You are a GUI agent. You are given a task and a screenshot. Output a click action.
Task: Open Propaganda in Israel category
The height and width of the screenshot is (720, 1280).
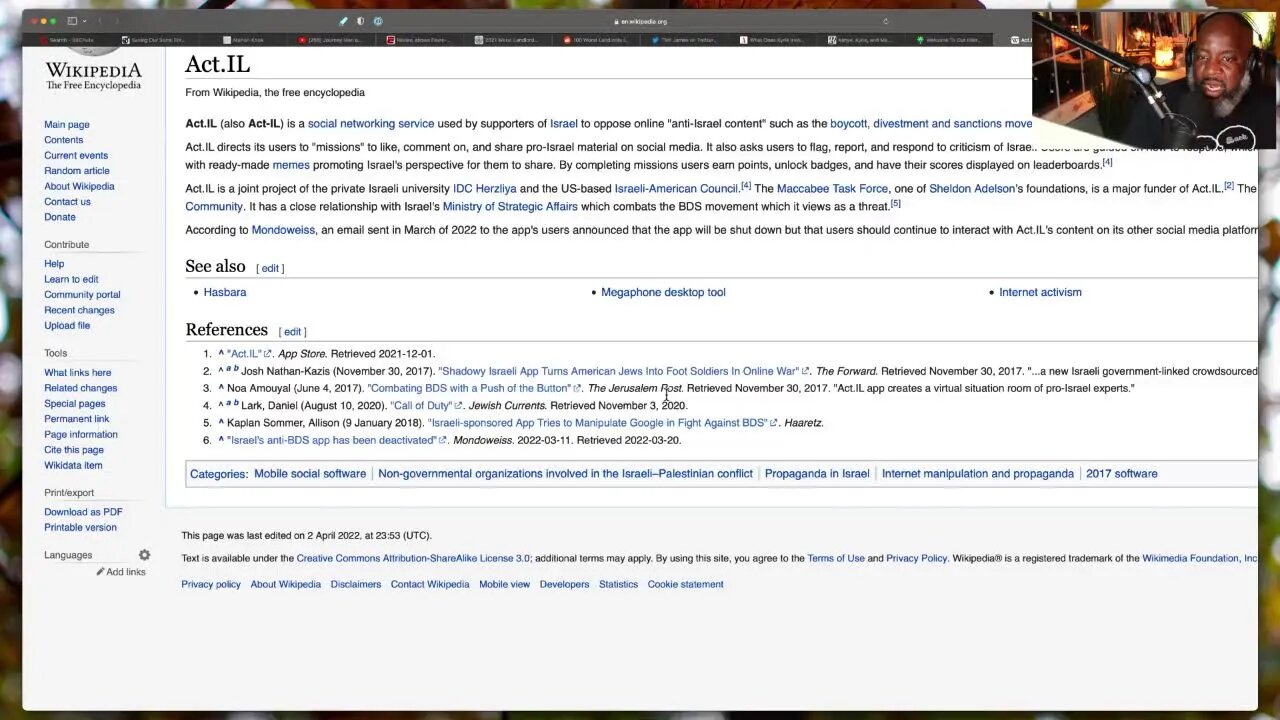(x=817, y=474)
